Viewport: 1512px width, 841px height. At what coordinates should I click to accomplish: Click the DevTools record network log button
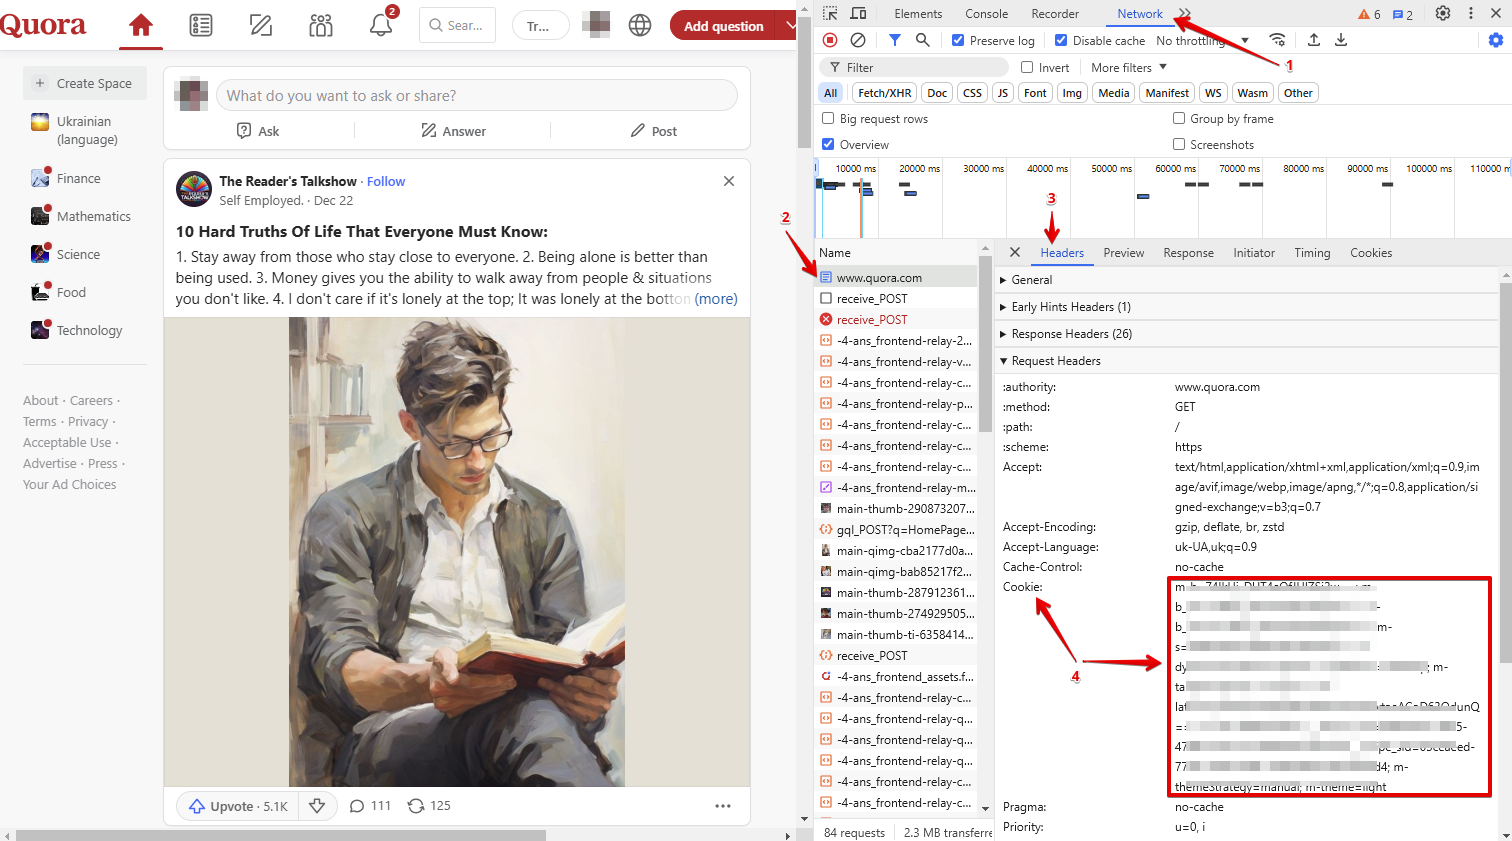click(x=830, y=40)
